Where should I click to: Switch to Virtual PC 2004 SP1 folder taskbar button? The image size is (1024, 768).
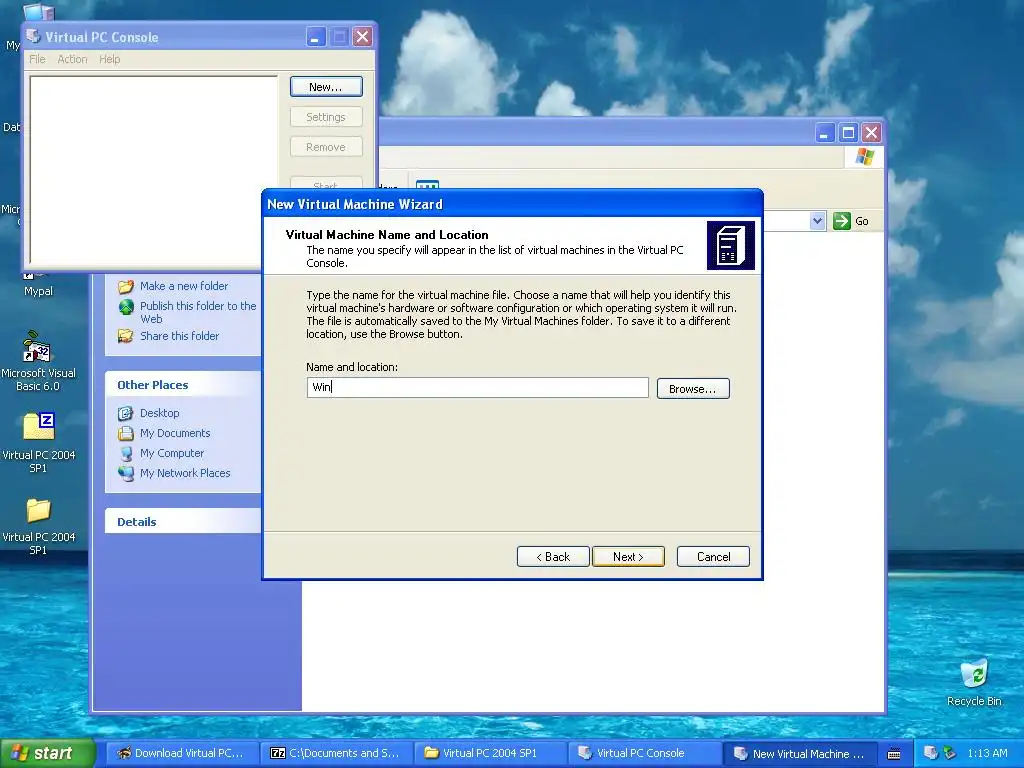(490, 753)
